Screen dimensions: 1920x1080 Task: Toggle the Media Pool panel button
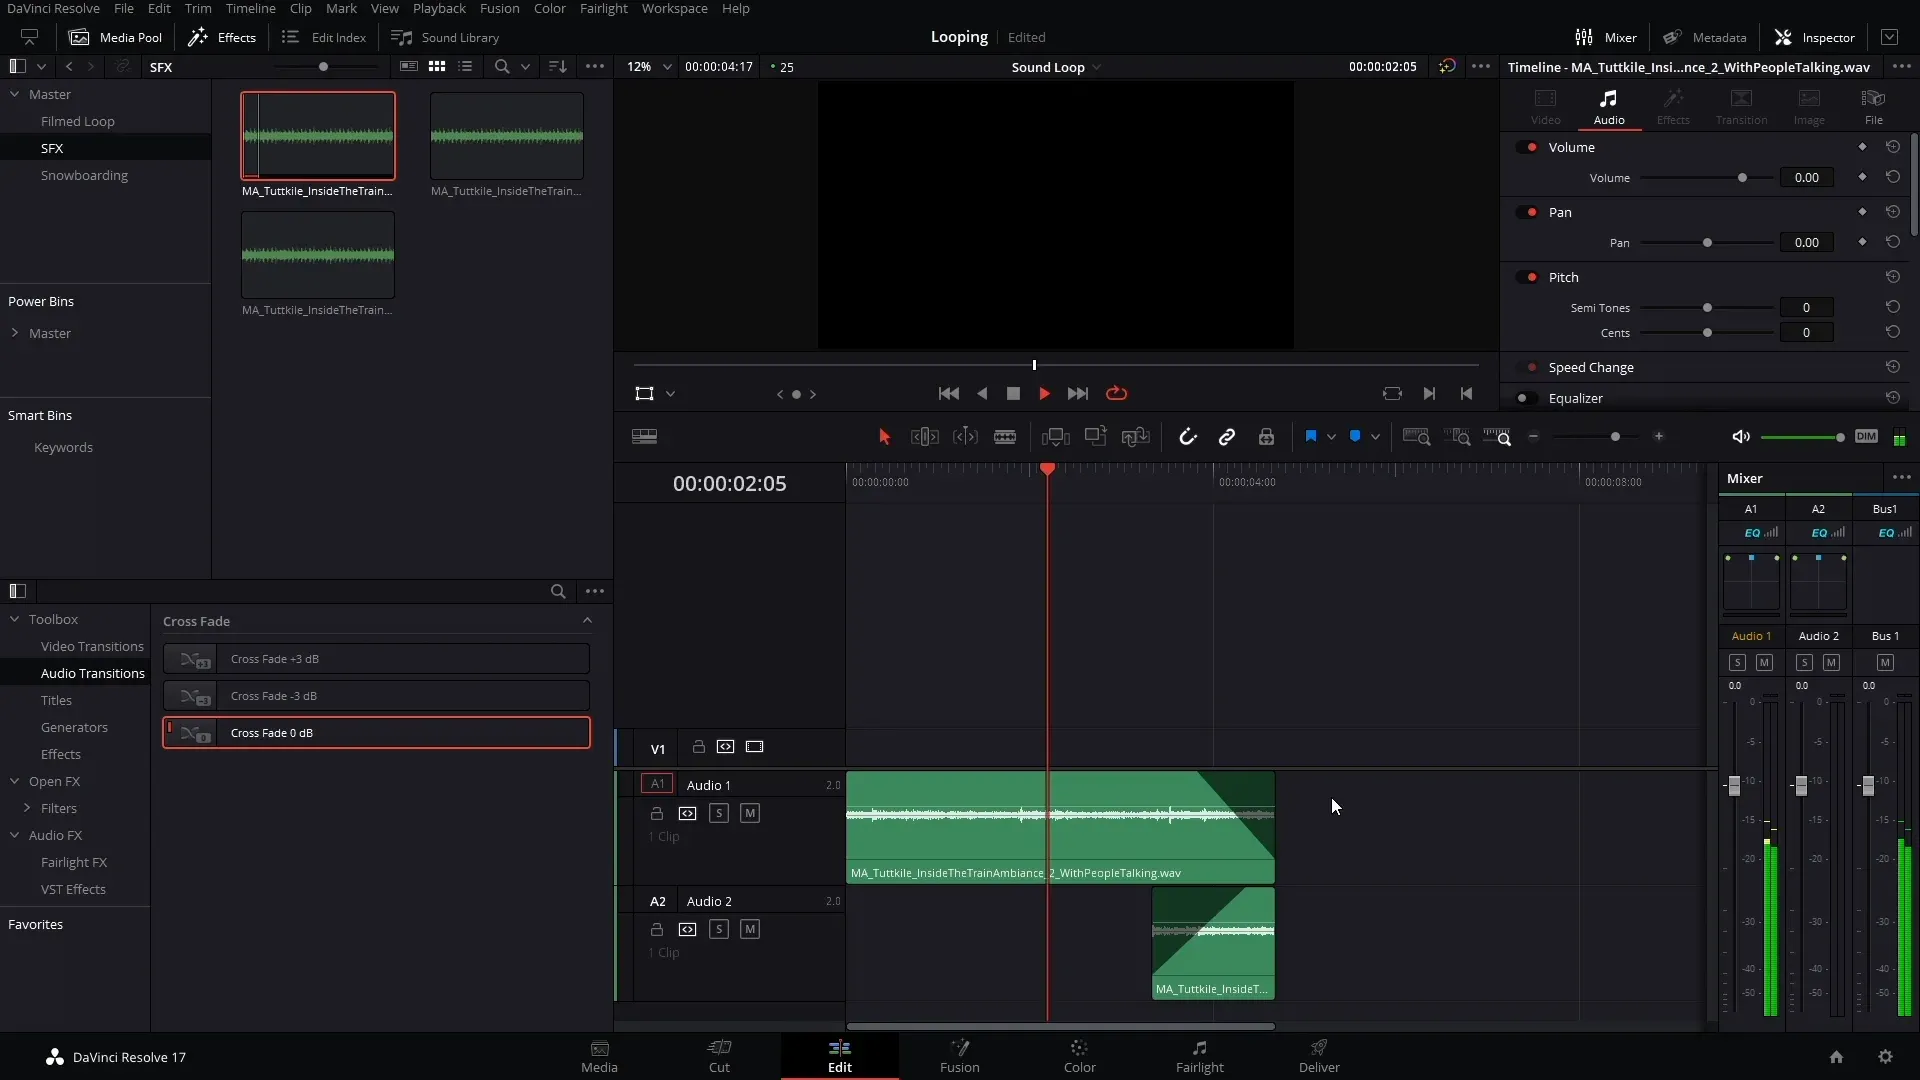pos(116,37)
